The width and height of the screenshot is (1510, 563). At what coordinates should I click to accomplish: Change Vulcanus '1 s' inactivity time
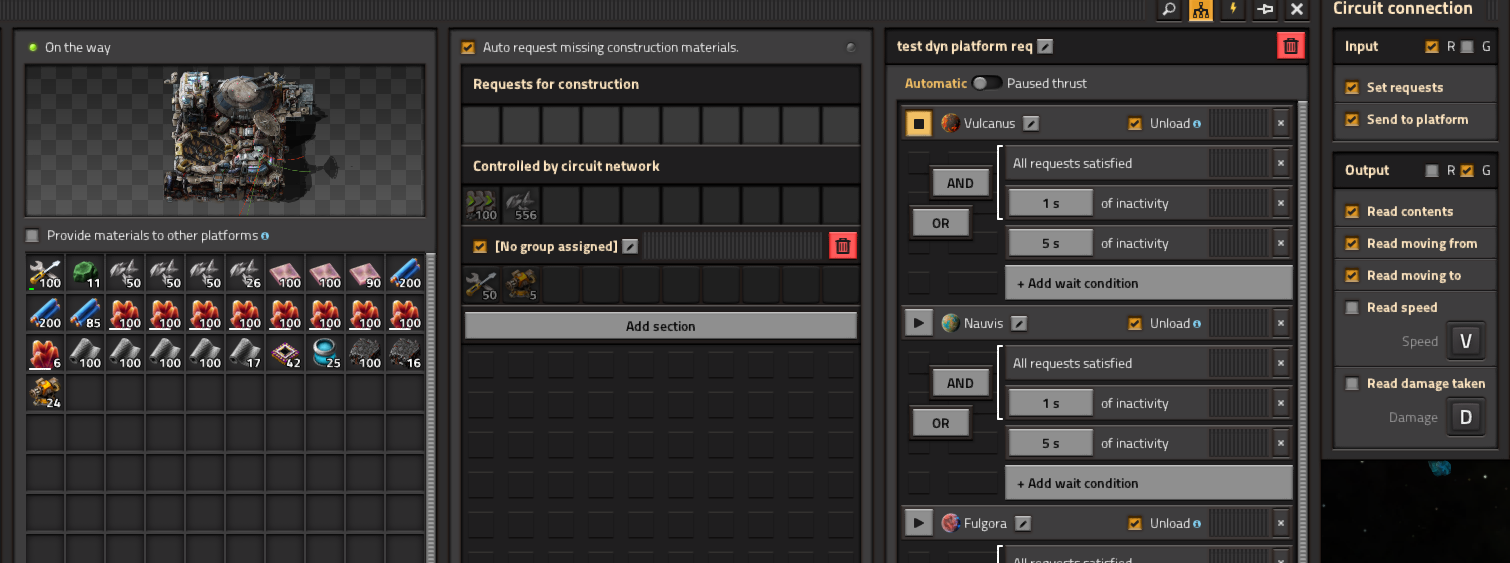1050,203
